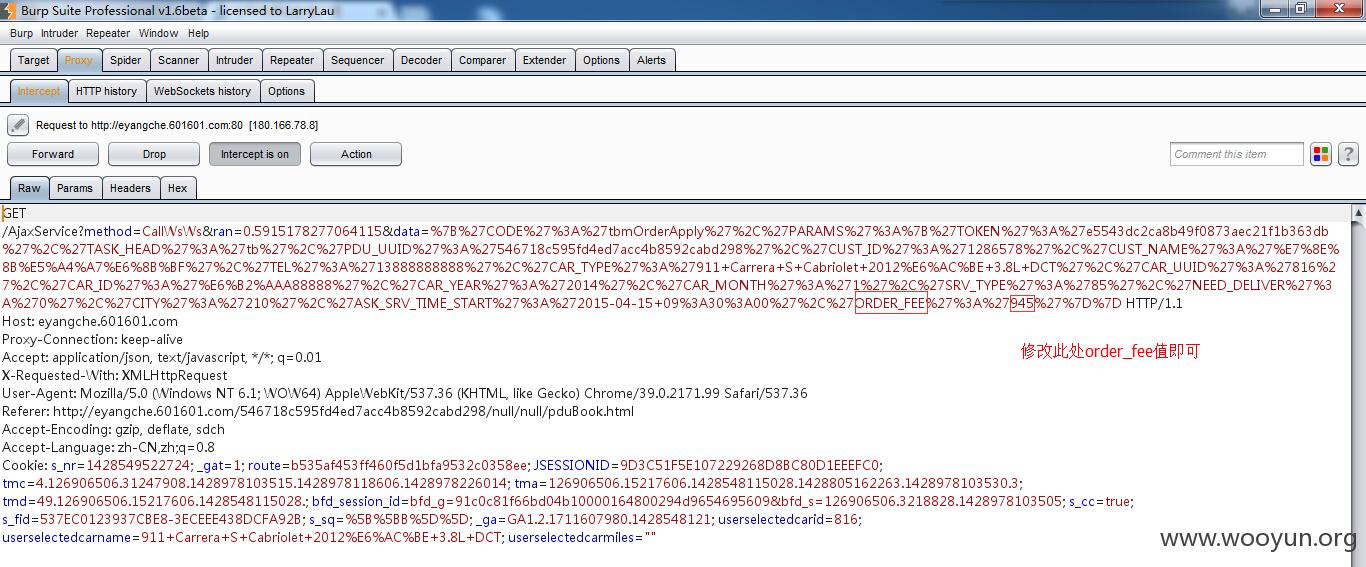Open the WebSockets history sub-tab
This screenshot has width=1366, height=567.
(203, 91)
